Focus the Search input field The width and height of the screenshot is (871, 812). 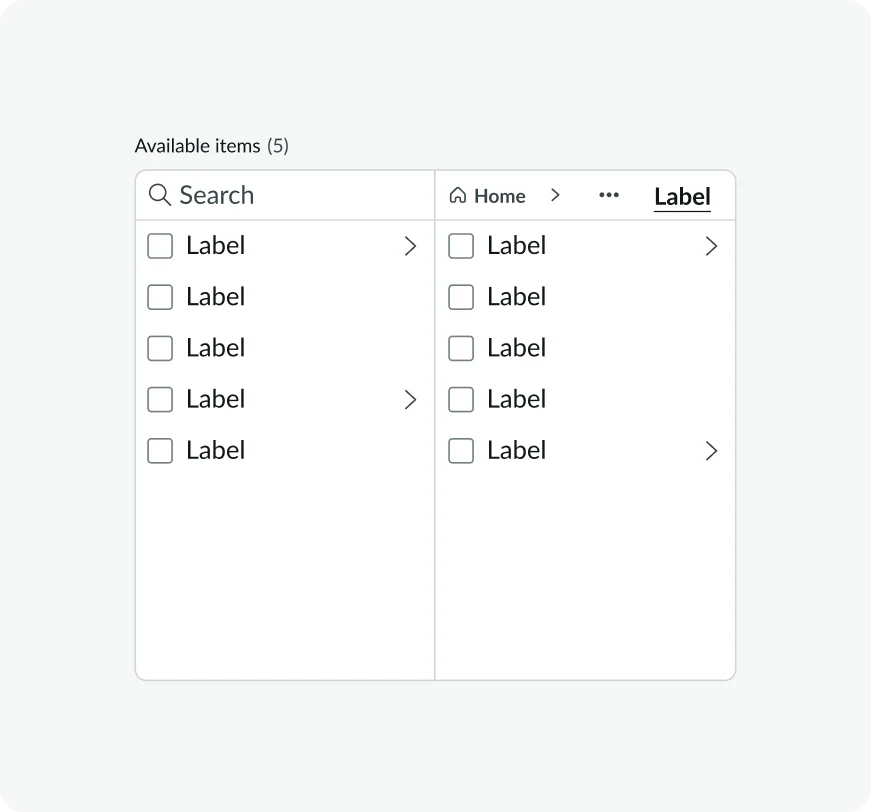point(290,195)
